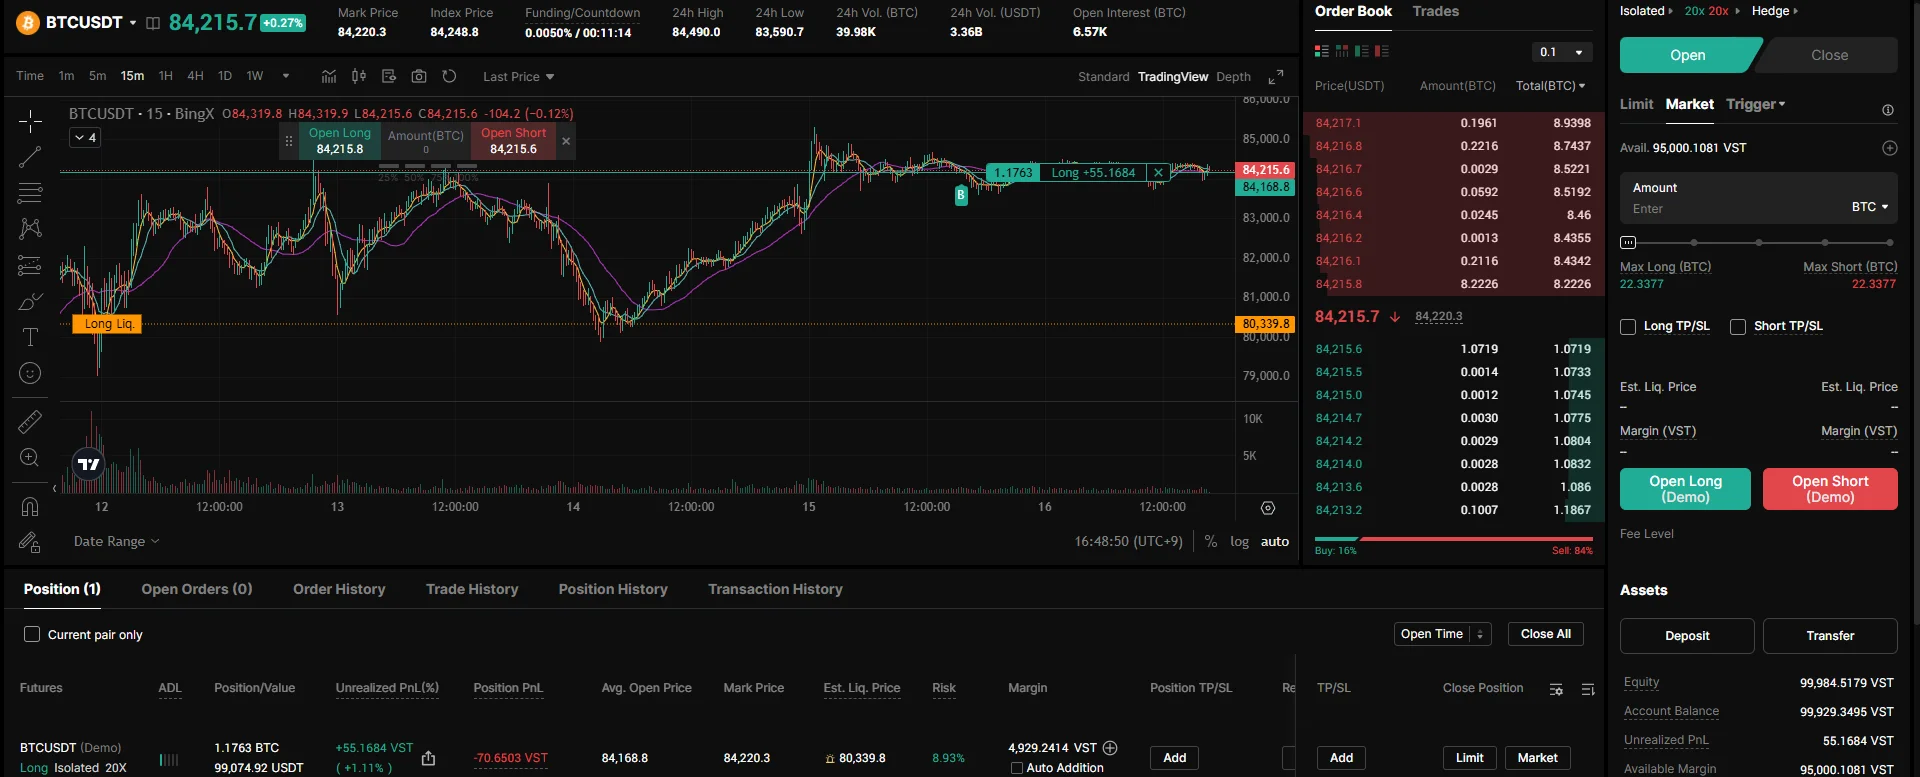Viewport: 1920px width, 777px height.
Task: Open the Transaction History tab
Action: 775,589
